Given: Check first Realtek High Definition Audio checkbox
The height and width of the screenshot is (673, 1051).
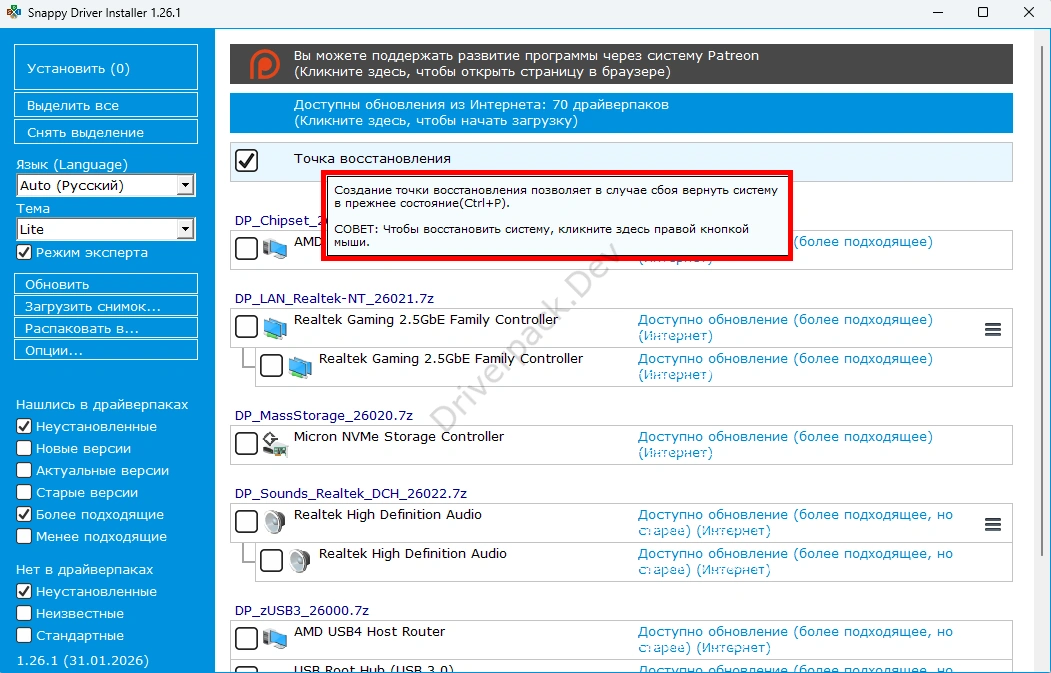Looking at the screenshot, I should [247, 522].
